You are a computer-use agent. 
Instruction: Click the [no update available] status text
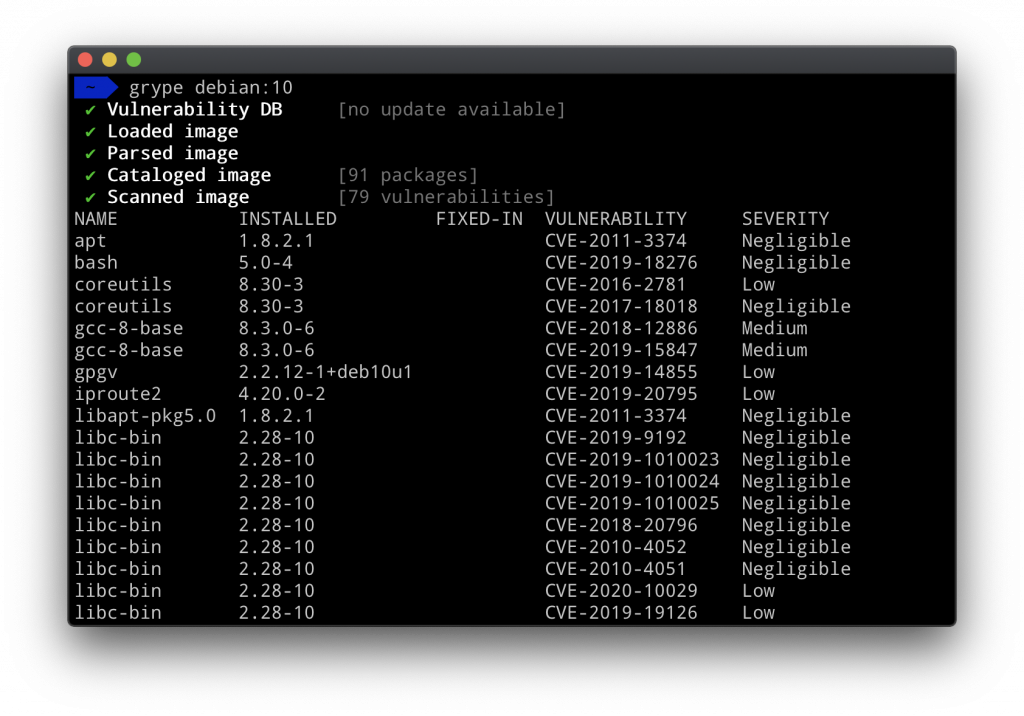(x=452, y=110)
